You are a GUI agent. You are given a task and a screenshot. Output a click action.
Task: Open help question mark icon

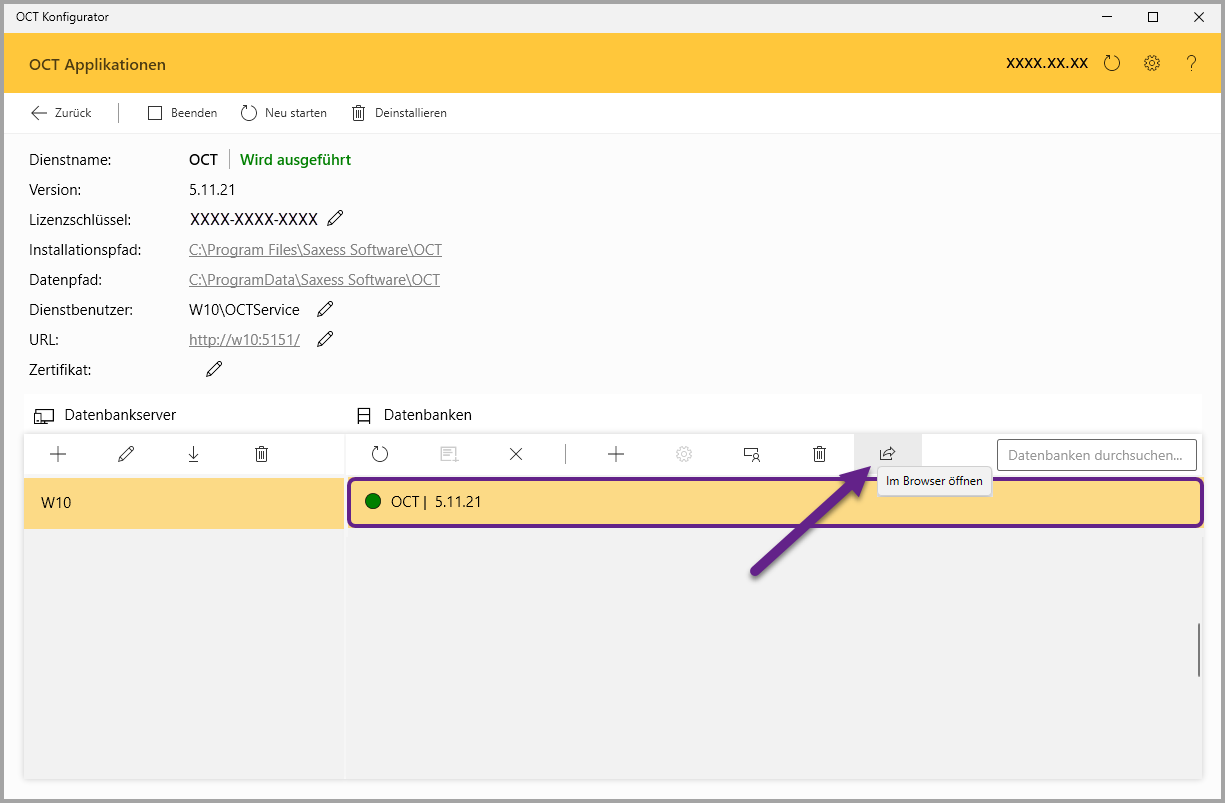tap(1191, 63)
